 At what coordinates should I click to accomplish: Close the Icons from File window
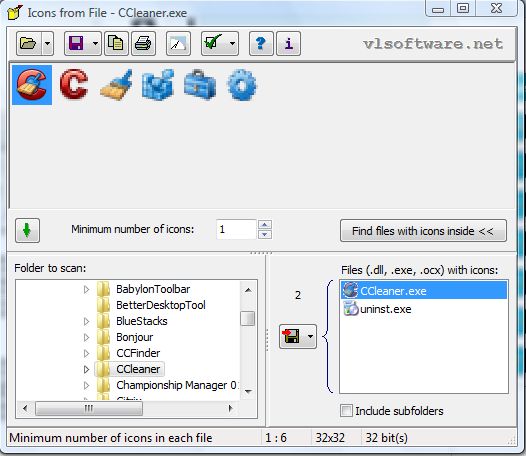point(496,8)
